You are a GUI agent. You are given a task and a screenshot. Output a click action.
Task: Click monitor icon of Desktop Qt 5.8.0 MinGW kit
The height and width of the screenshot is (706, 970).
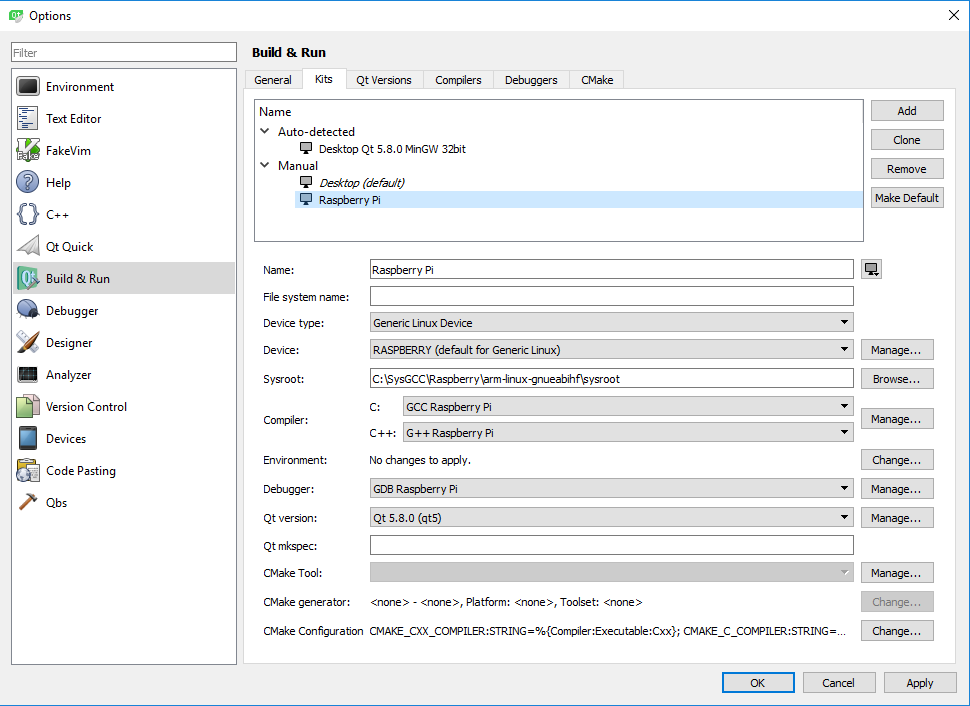tap(306, 149)
